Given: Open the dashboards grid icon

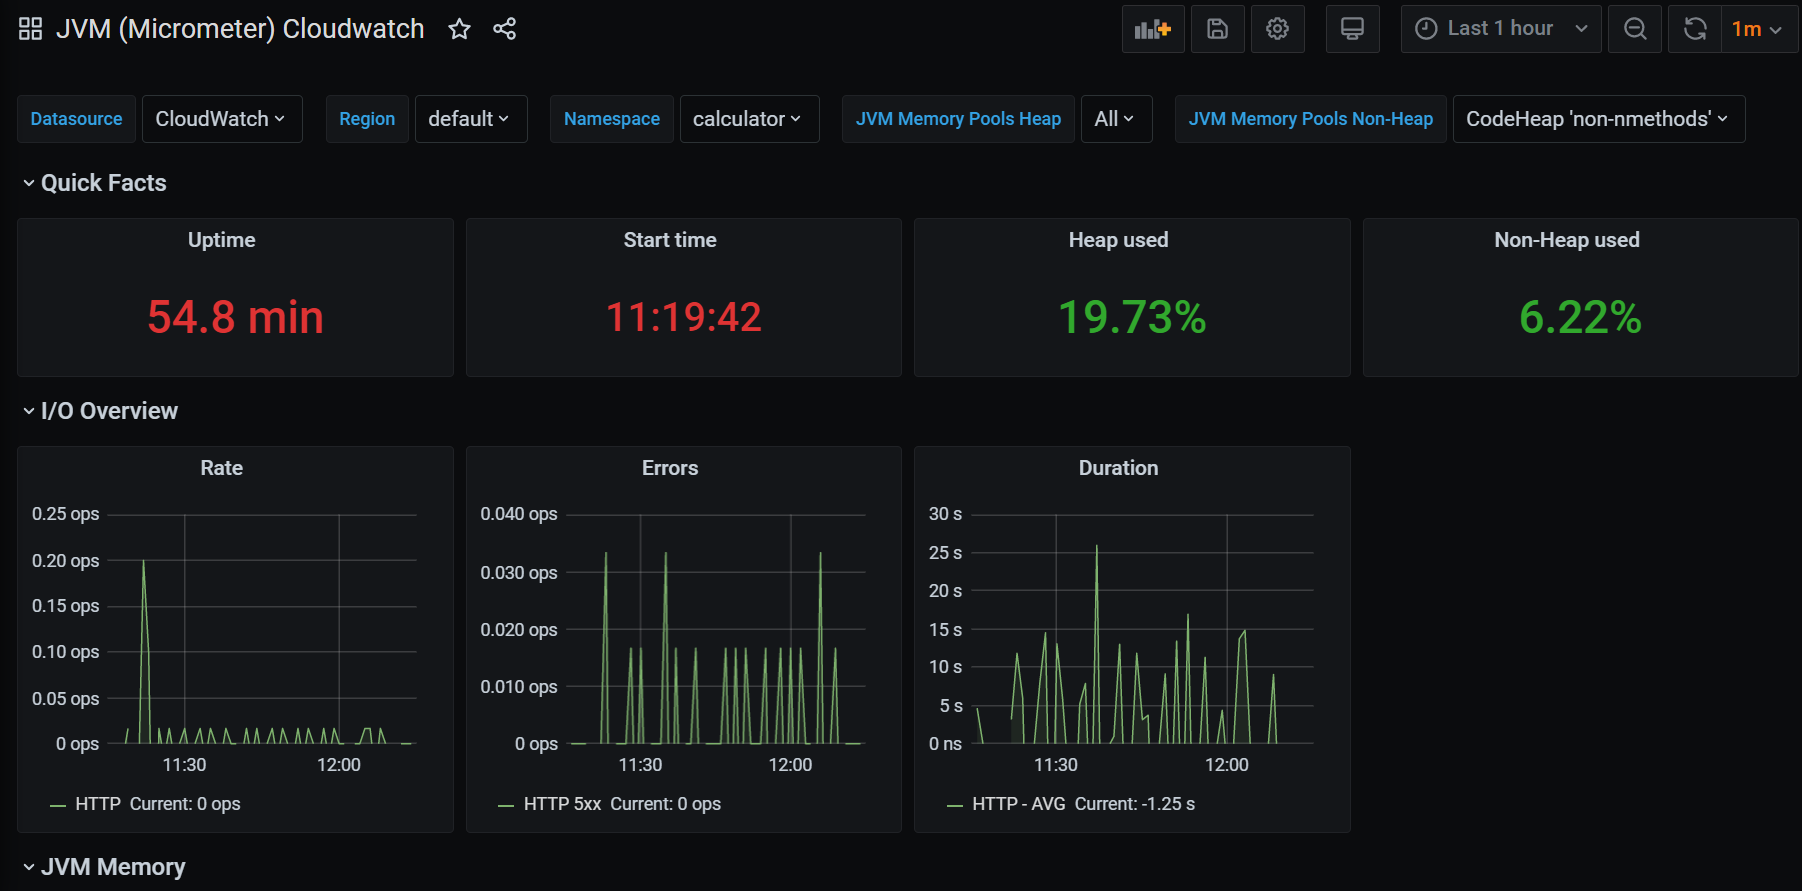Looking at the screenshot, I should [31, 29].
